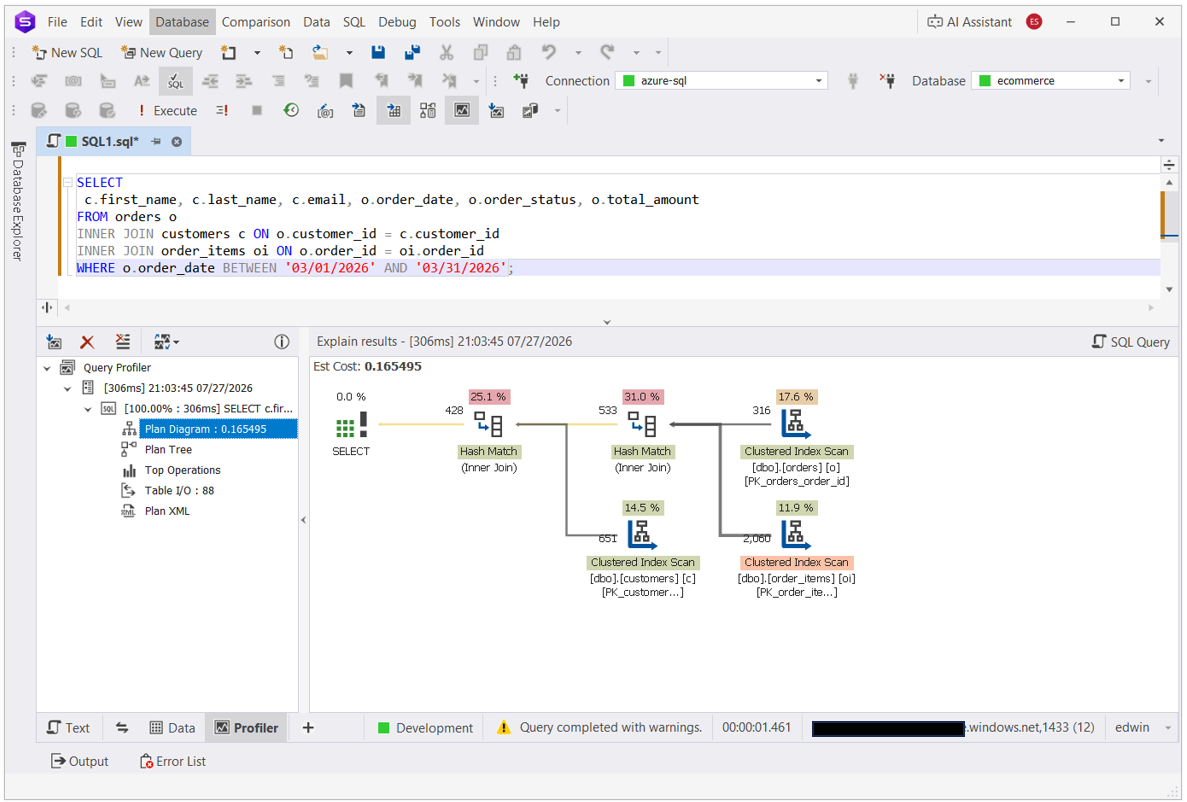Click the Undo arrow icon
This screenshot has height=802, width=1187.
(x=549, y=52)
